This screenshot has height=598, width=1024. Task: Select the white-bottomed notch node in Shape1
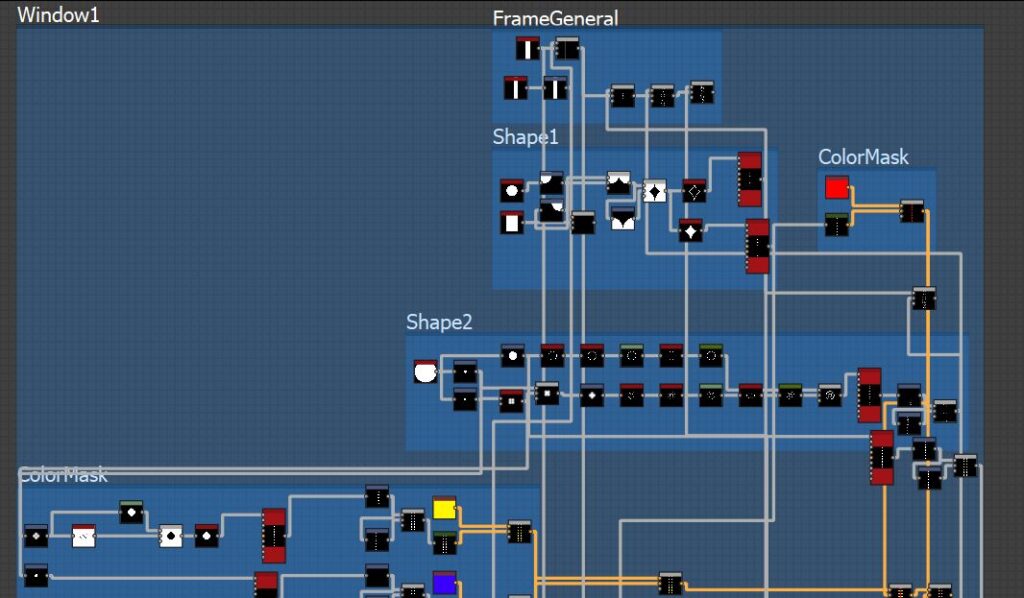coord(622,219)
